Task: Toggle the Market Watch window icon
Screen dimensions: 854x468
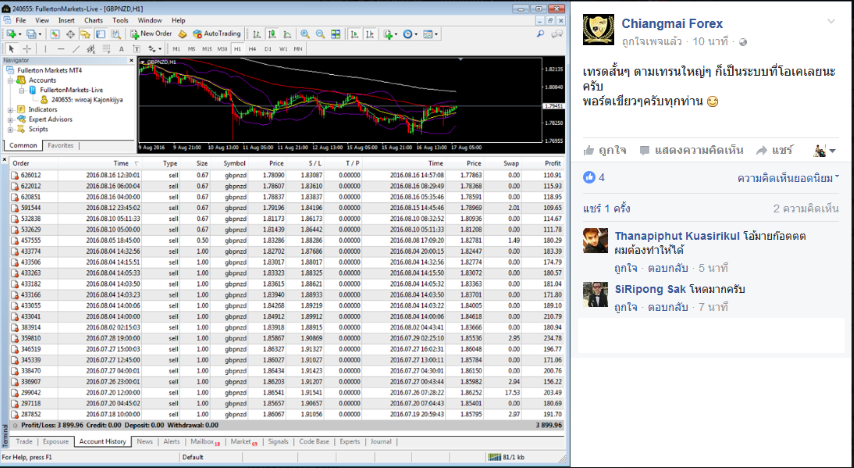Action: click(x=55, y=34)
